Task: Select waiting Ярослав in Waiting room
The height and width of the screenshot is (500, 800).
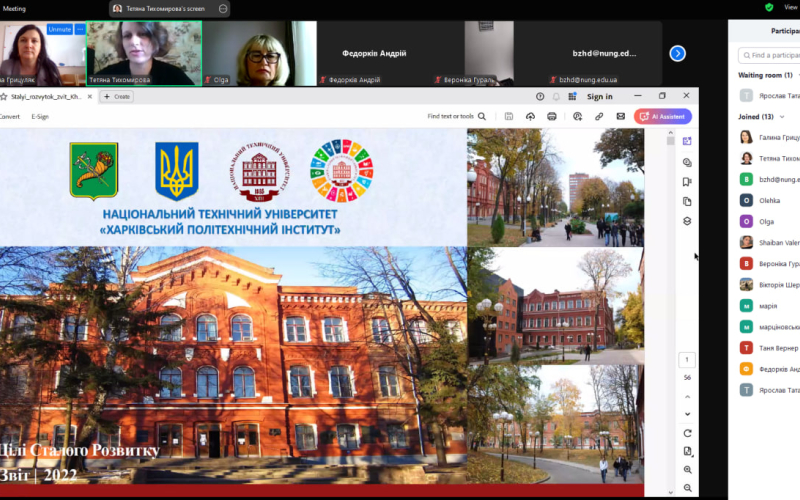Action: pos(769,95)
